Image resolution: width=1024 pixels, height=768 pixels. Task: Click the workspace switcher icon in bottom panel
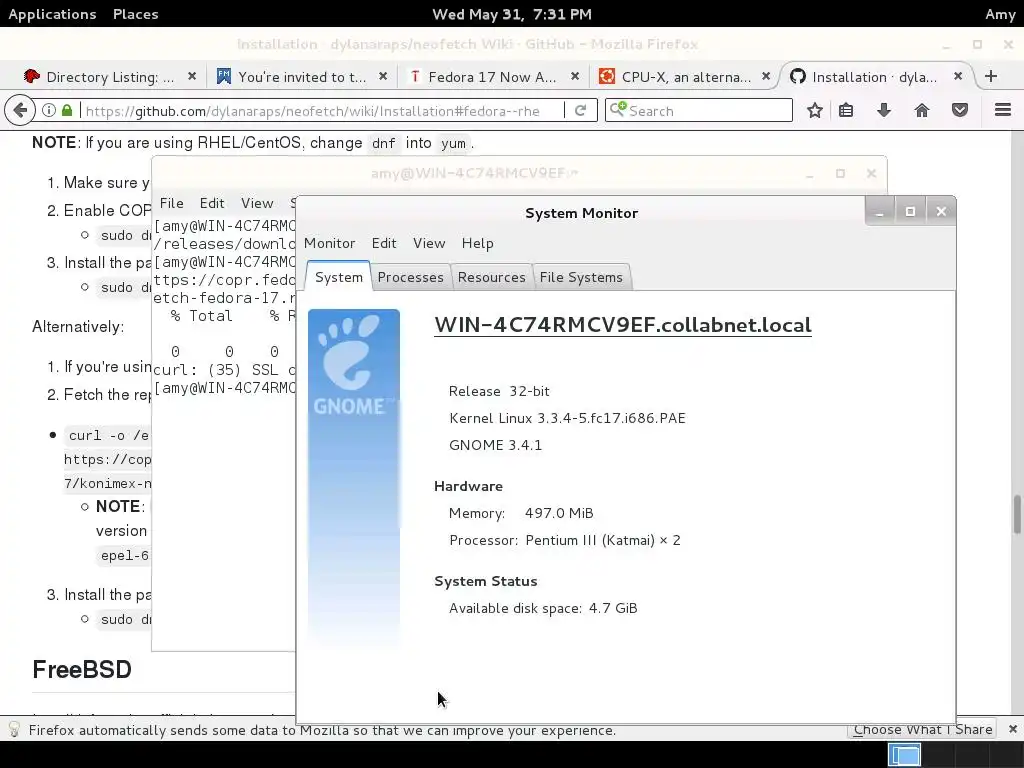pyautogui.click(x=904, y=755)
